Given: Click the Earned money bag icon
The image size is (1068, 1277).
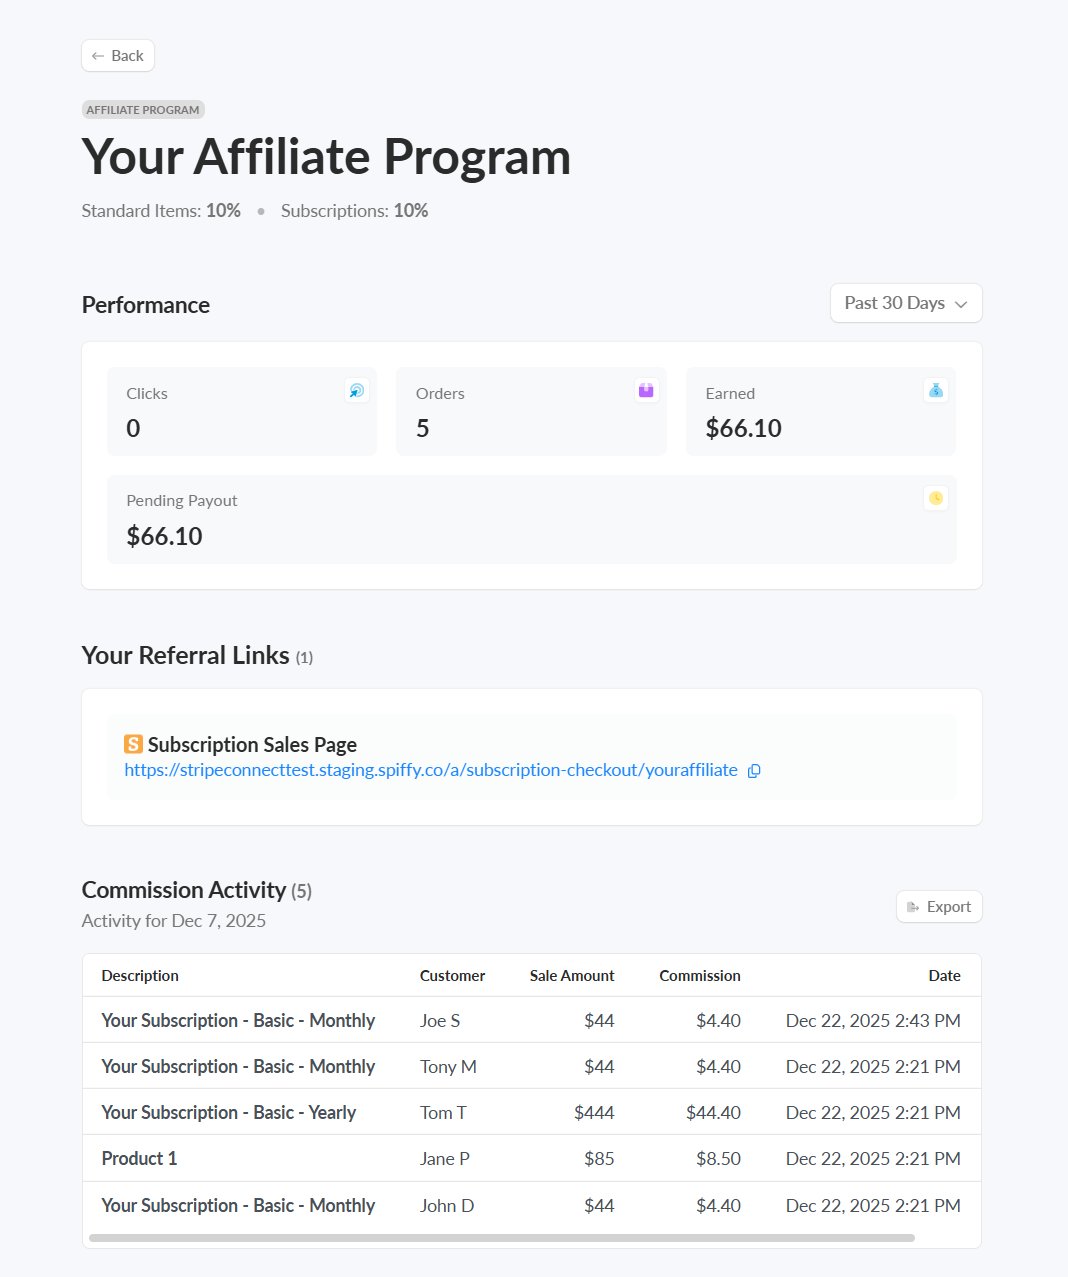Looking at the screenshot, I should [936, 390].
